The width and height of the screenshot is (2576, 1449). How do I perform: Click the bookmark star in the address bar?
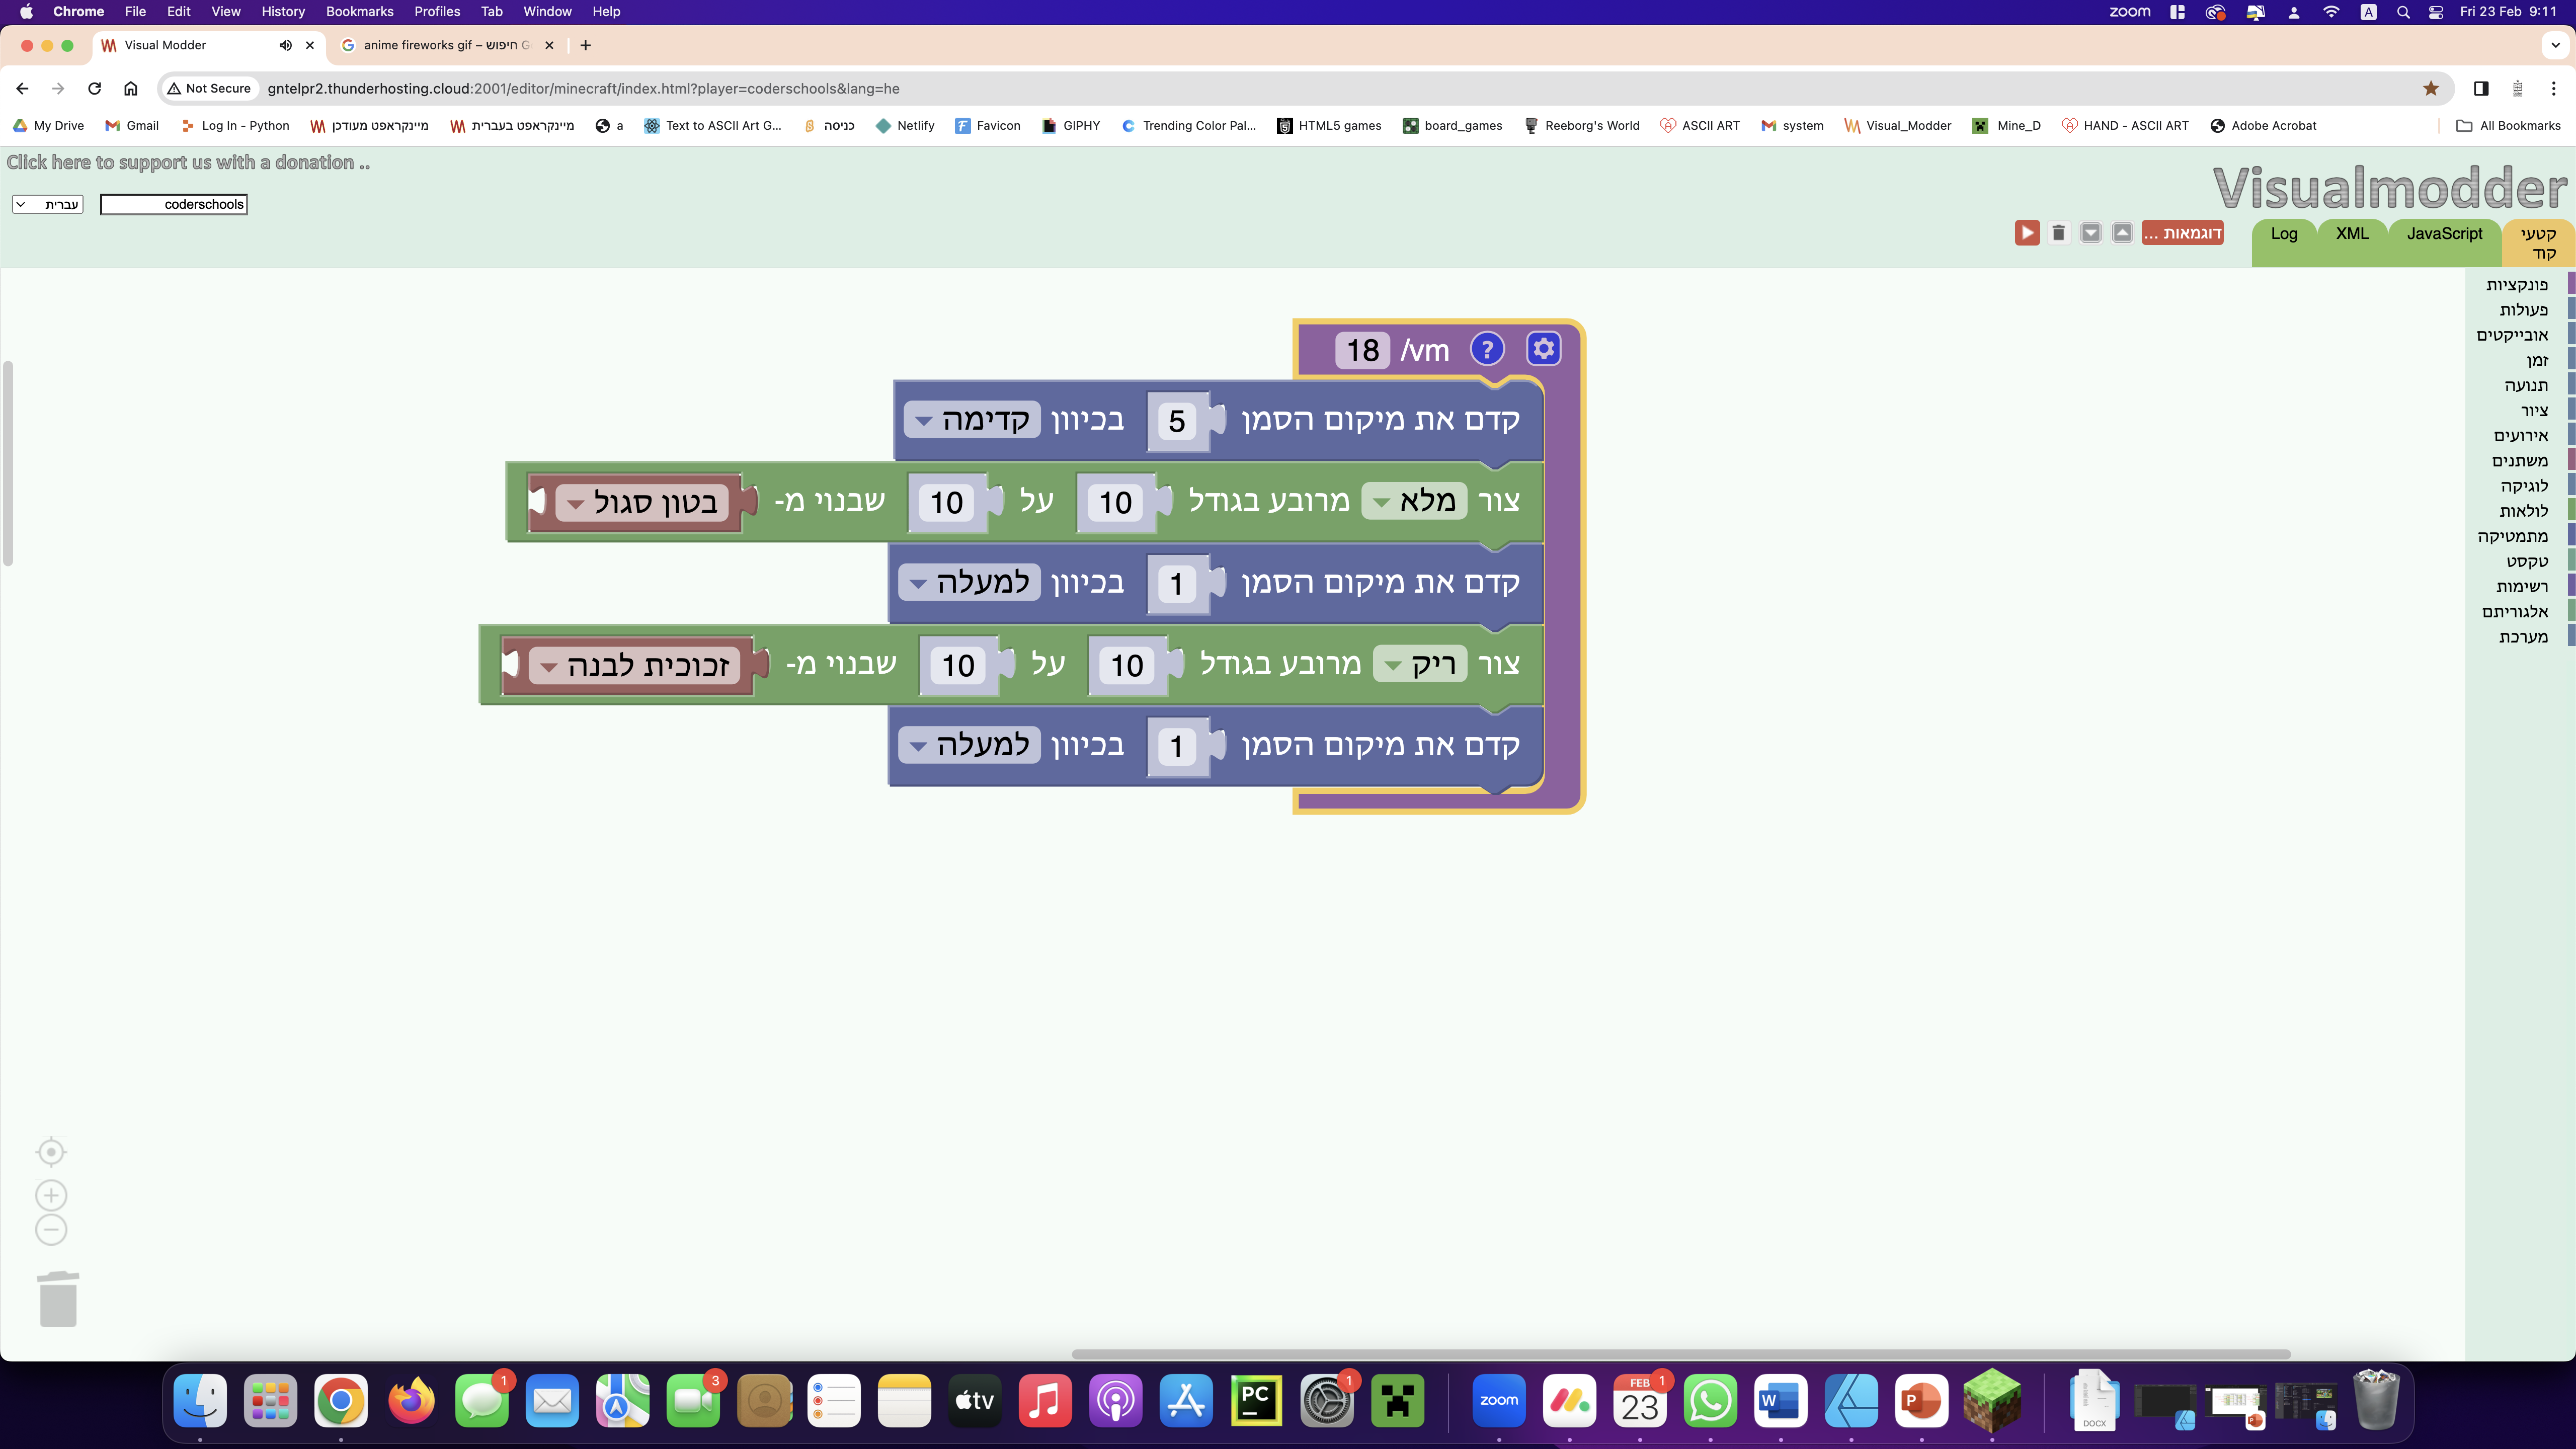click(x=2431, y=88)
